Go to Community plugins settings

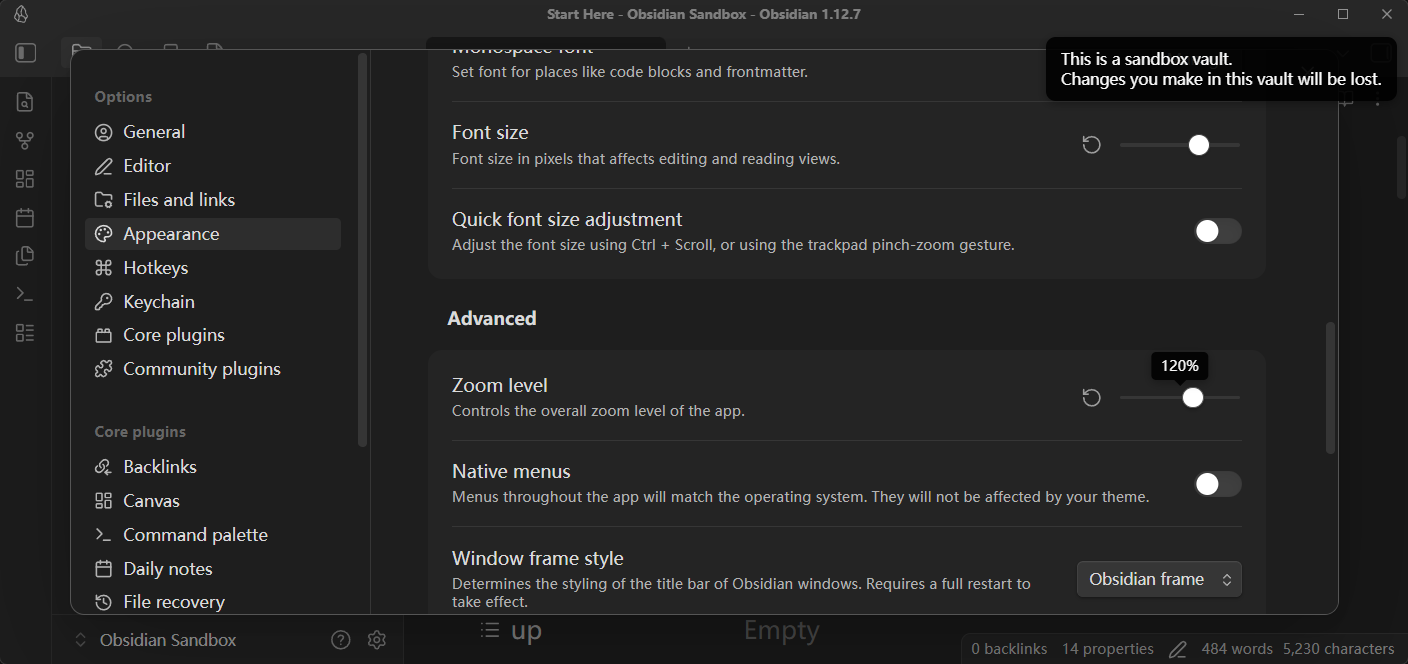pos(201,369)
